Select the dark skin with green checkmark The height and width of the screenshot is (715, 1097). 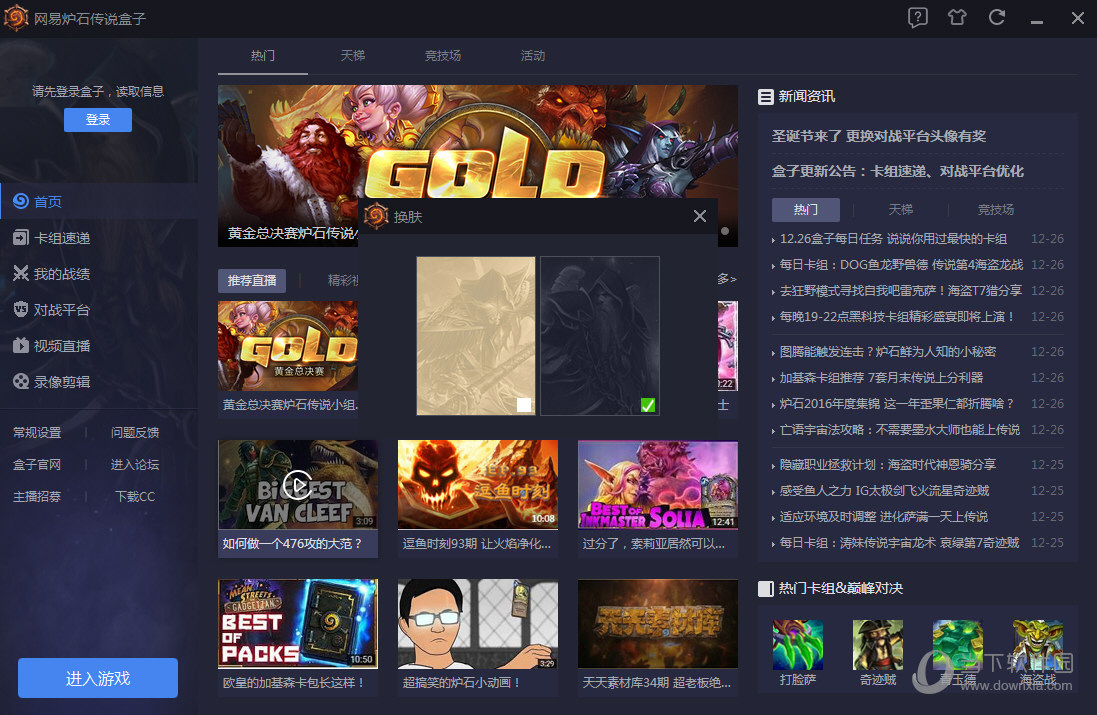coord(600,336)
